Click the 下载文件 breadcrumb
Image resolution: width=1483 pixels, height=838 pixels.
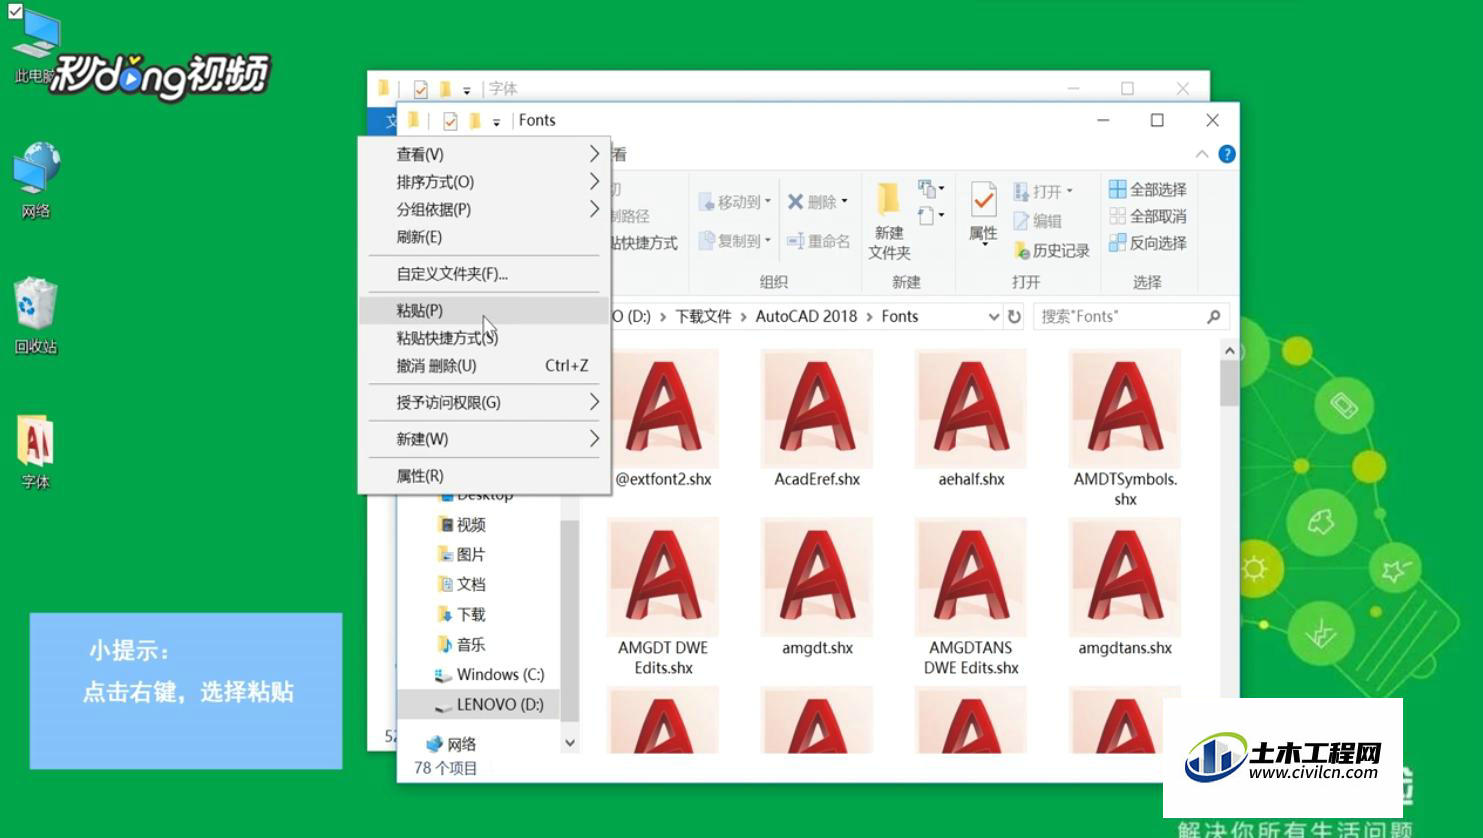click(x=703, y=316)
